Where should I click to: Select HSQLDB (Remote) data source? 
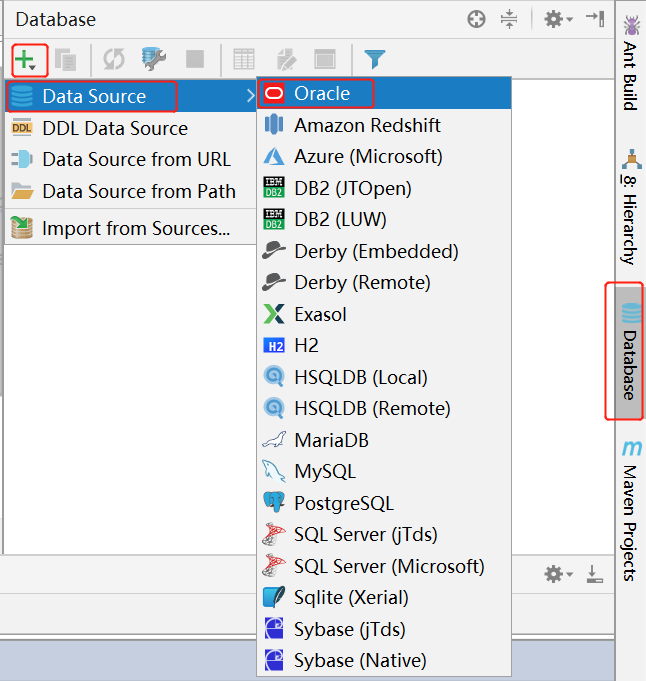tap(384, 408)
